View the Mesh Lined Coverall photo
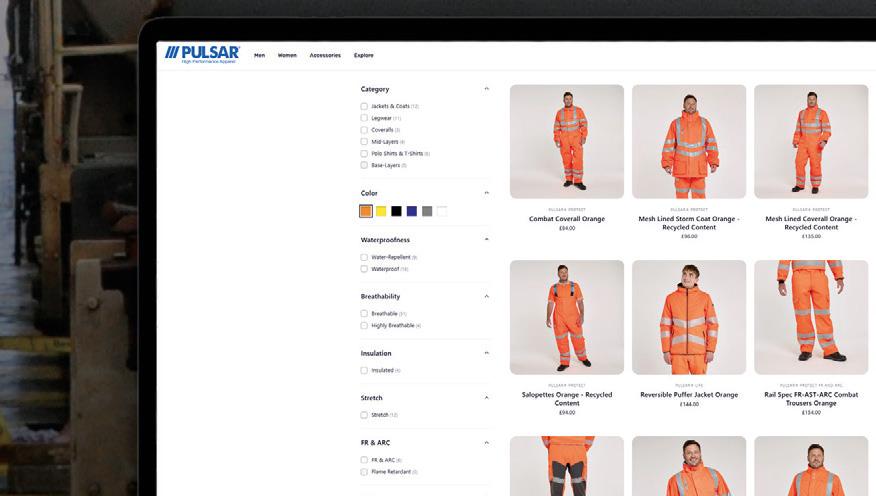Viewport: 876px width, 496px height. (x=811, y=141)
